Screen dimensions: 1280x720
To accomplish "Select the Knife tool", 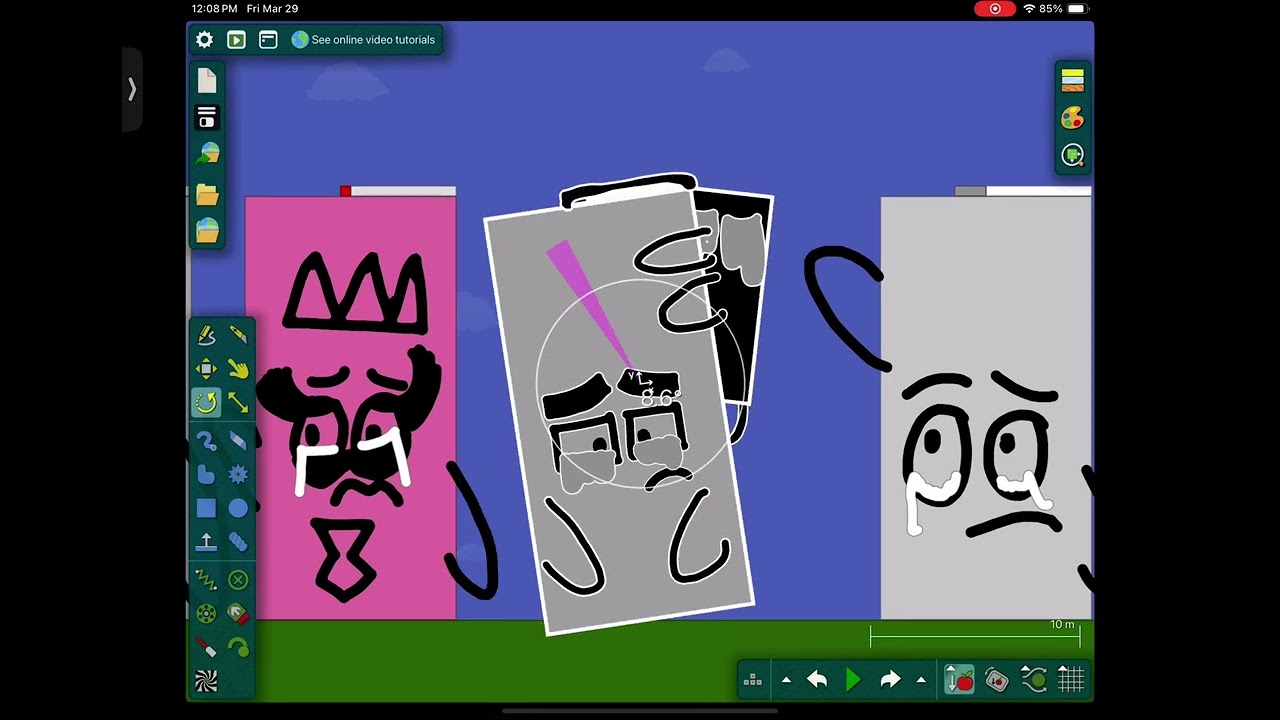I will 238,335.
